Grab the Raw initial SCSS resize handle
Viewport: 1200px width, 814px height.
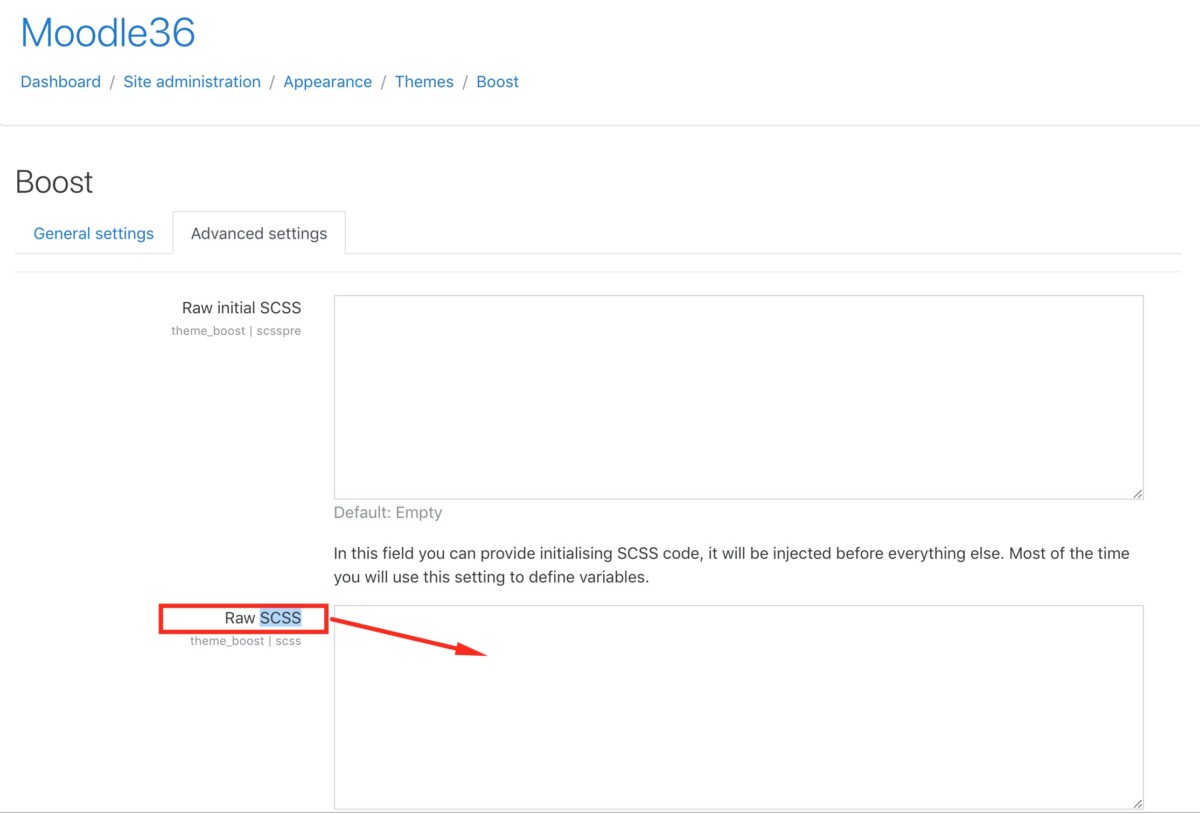coord(1137,493)
